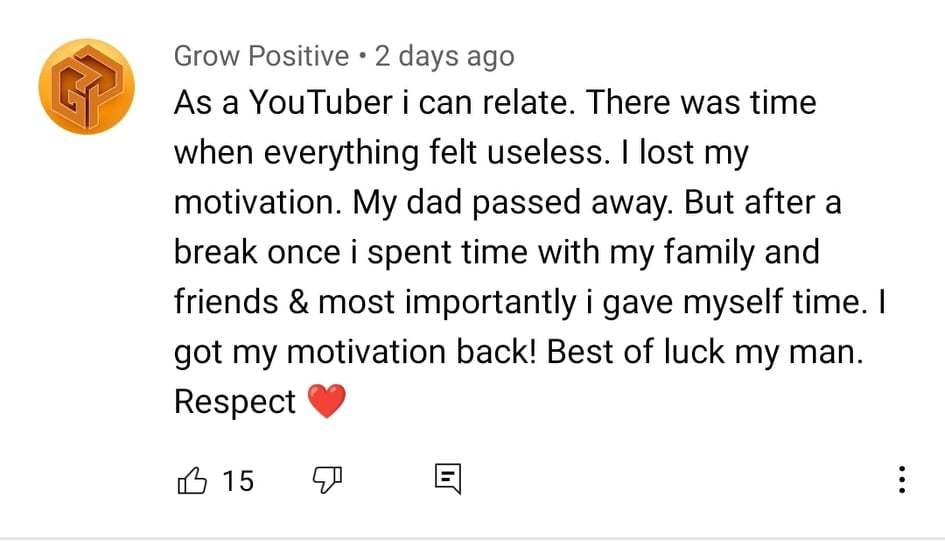Like the Grow Positive comment
The image size is (945, 541).
(191, 481)
